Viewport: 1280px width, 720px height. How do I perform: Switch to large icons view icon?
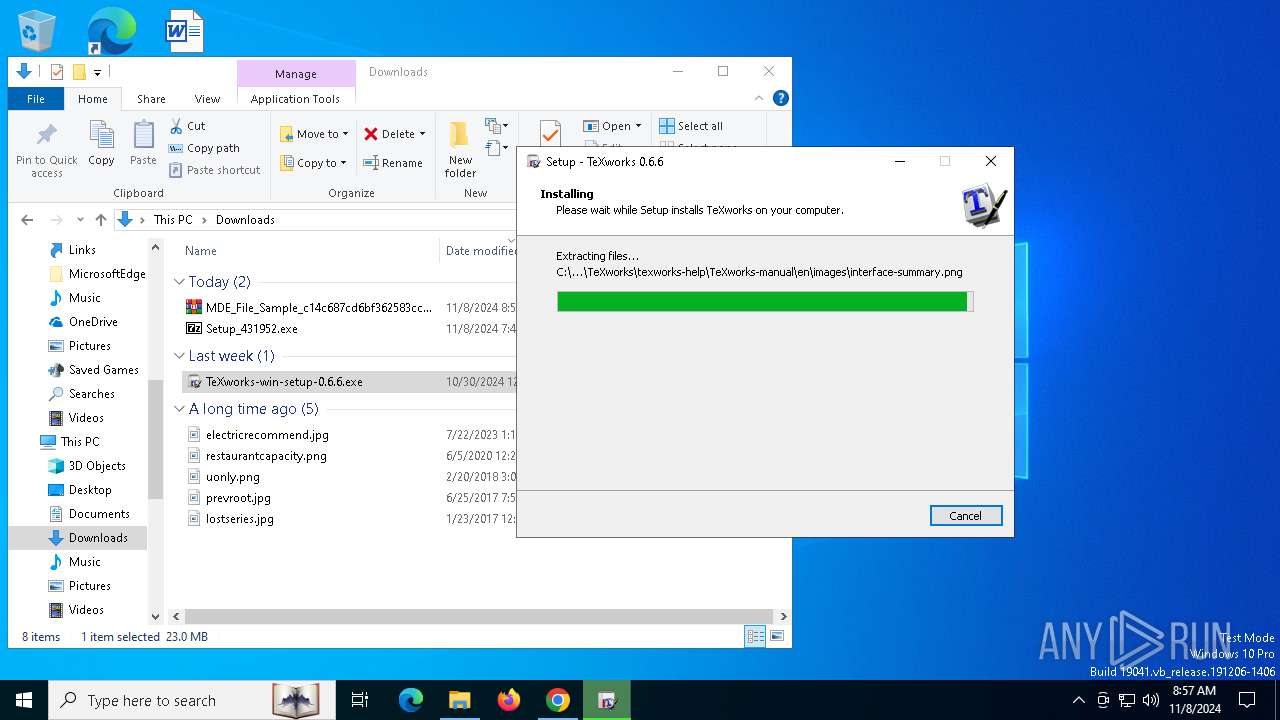[x=777, y=636]
